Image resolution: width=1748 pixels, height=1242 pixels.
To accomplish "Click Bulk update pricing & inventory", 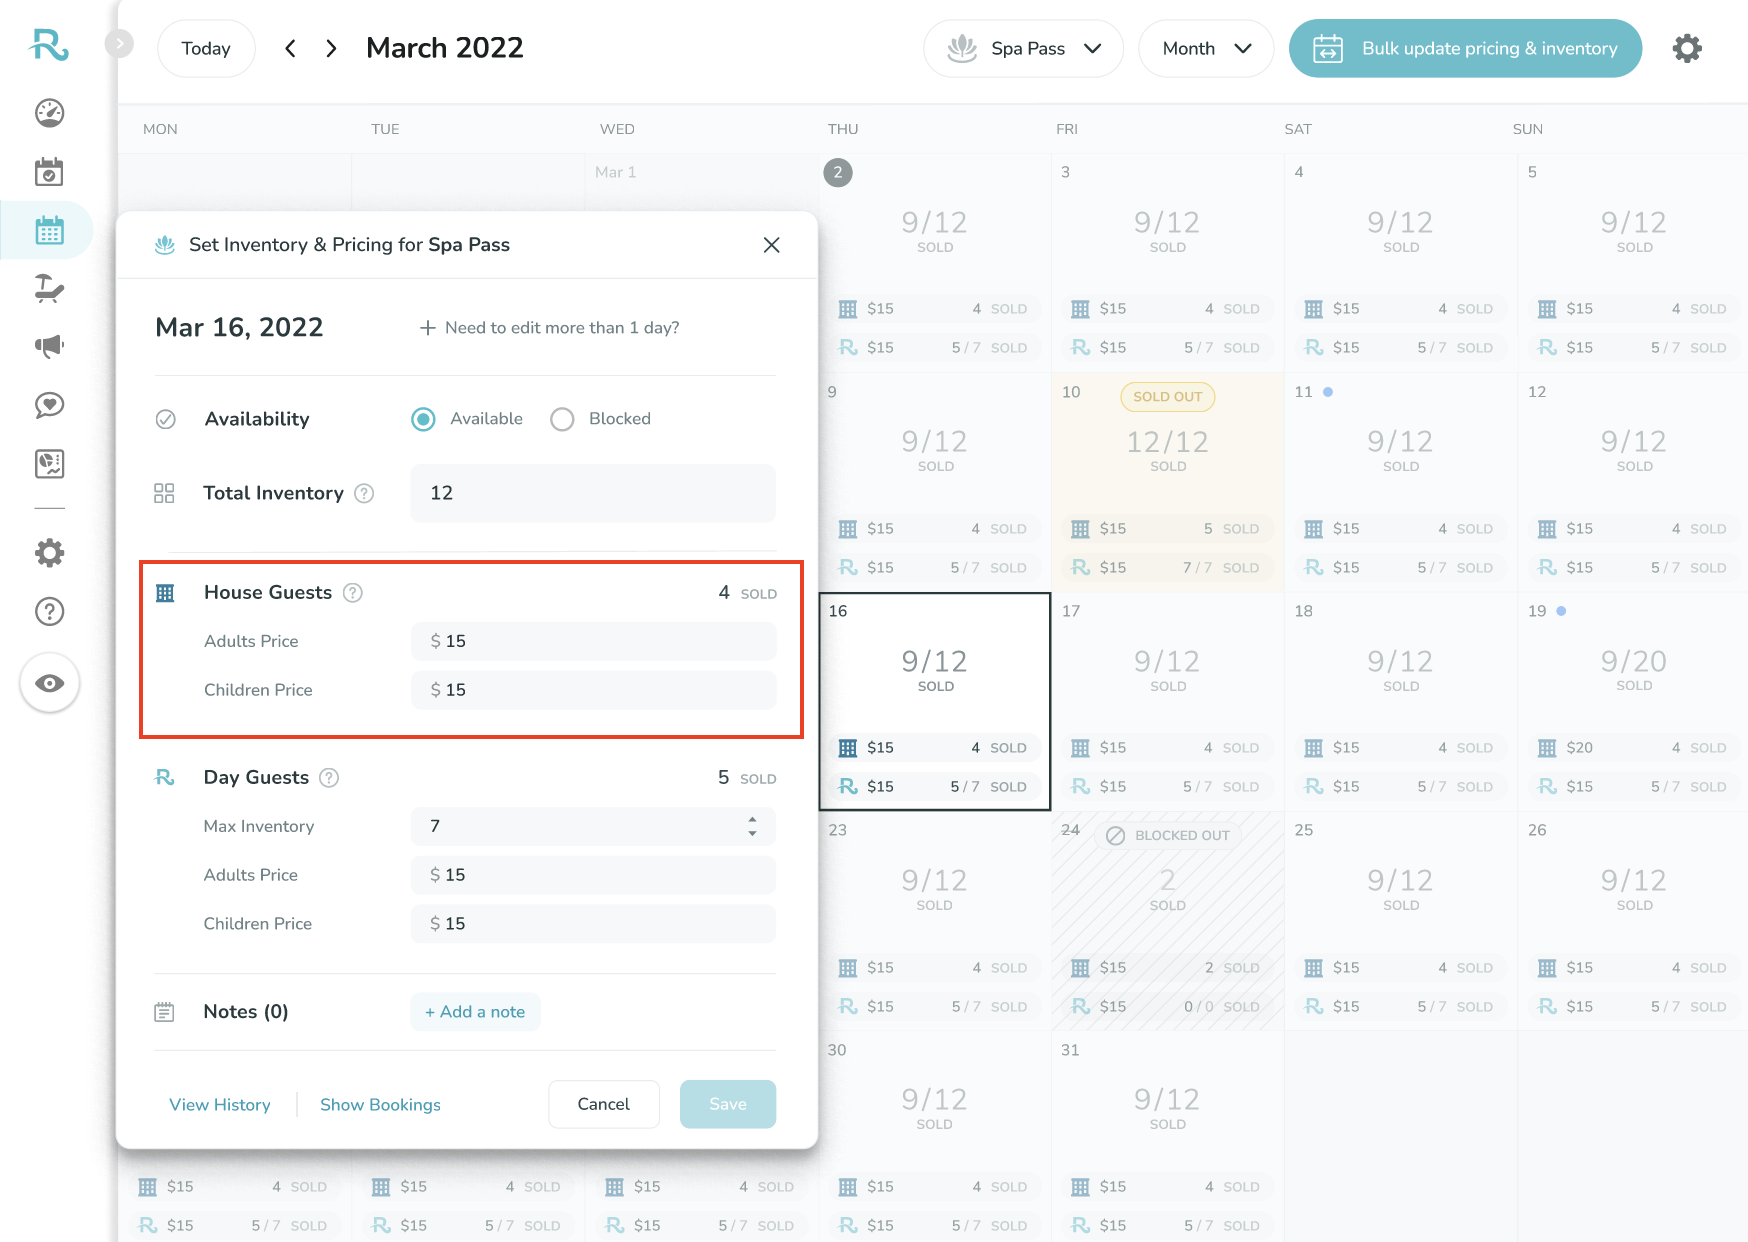I will click(x=1465, y=48).
